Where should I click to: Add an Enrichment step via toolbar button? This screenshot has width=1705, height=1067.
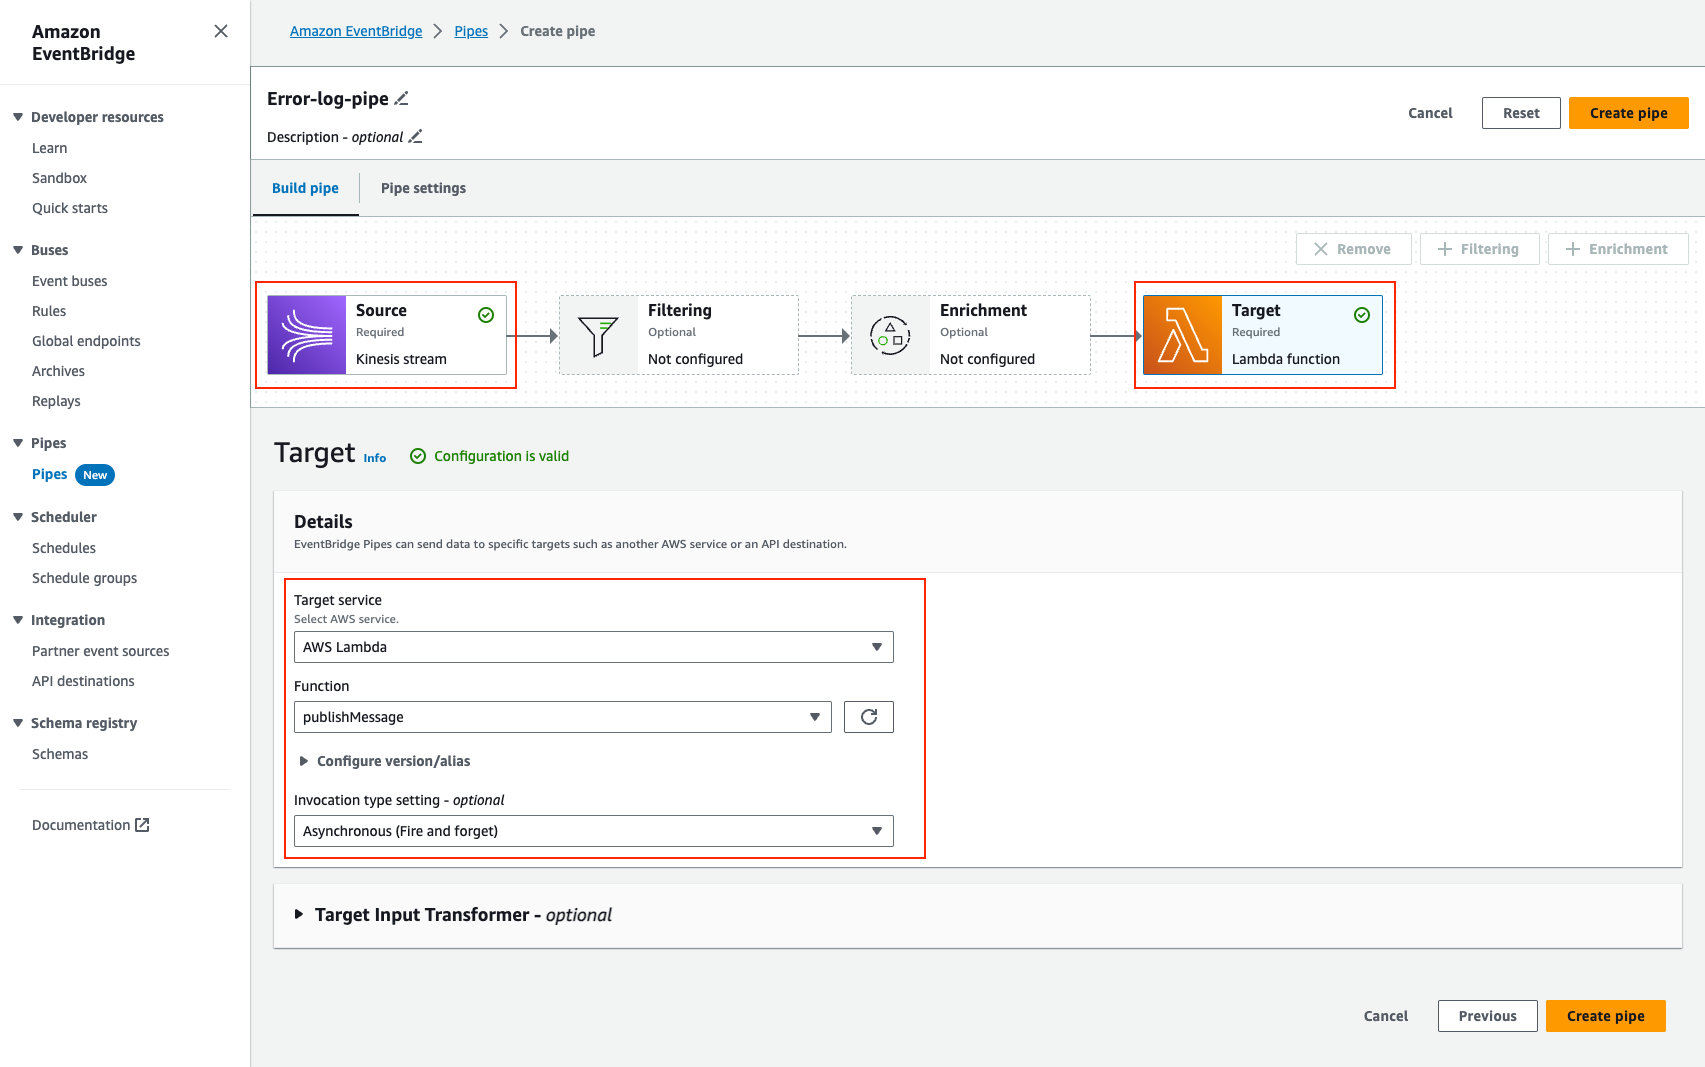click(1618, 249)
